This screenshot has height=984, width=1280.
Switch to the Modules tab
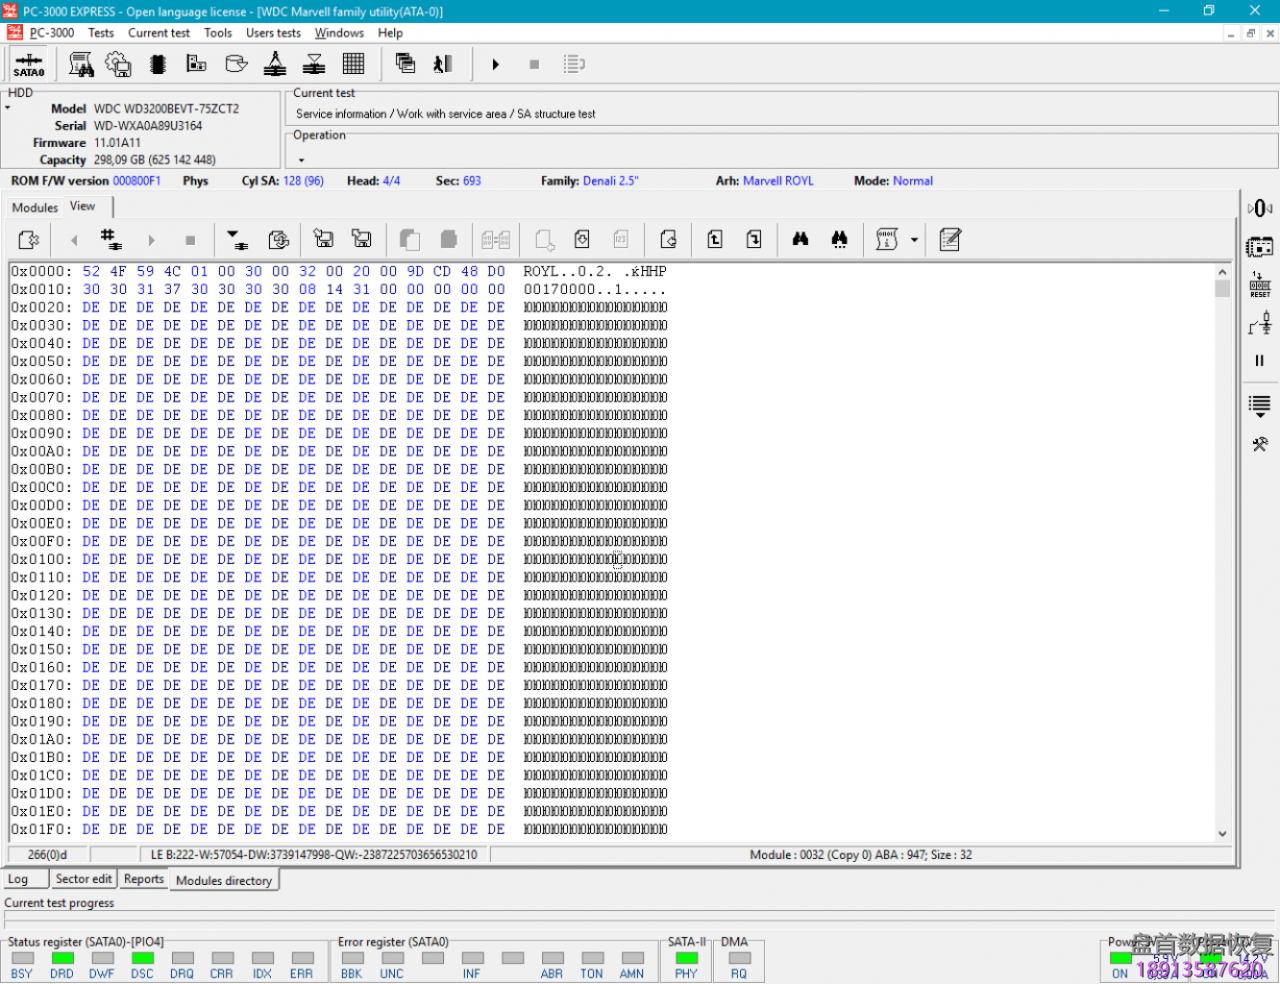click(35, 208)
